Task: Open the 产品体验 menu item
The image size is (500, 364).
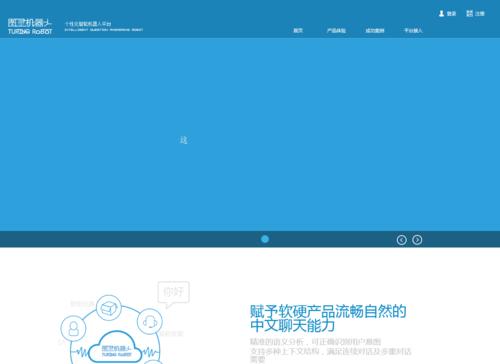Action: tap(336, 30)
